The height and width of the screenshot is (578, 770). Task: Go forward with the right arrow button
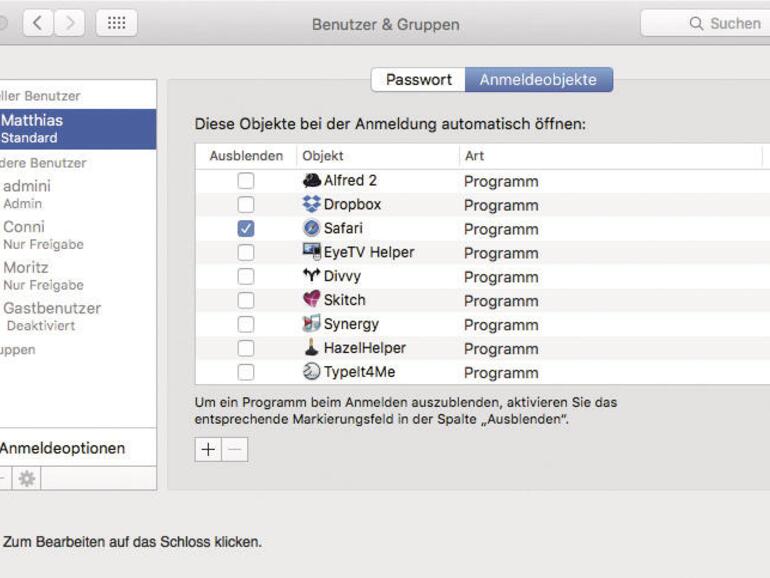(x=69, y=23)
